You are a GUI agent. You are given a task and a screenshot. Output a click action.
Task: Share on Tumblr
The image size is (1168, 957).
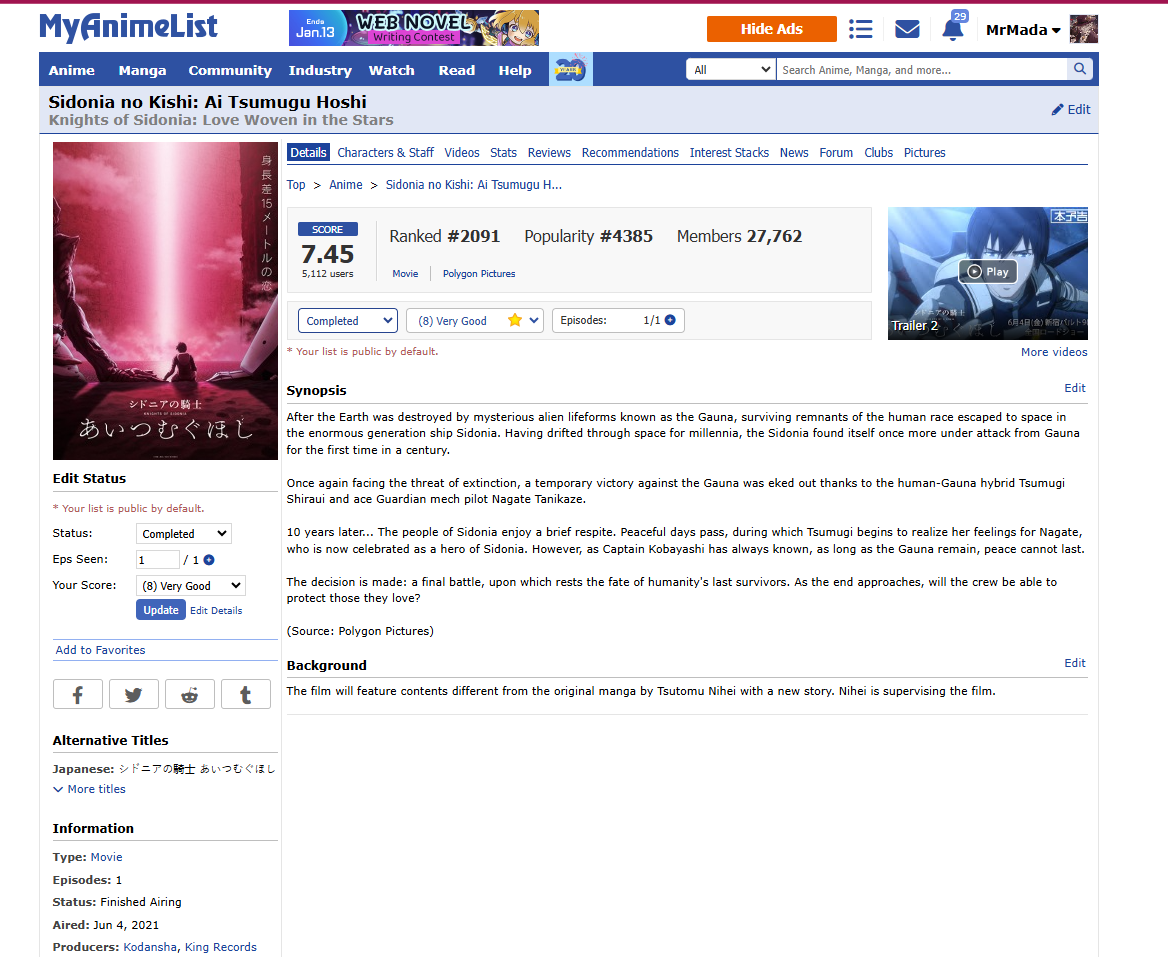pyautogui.click(x=246, y=694)
